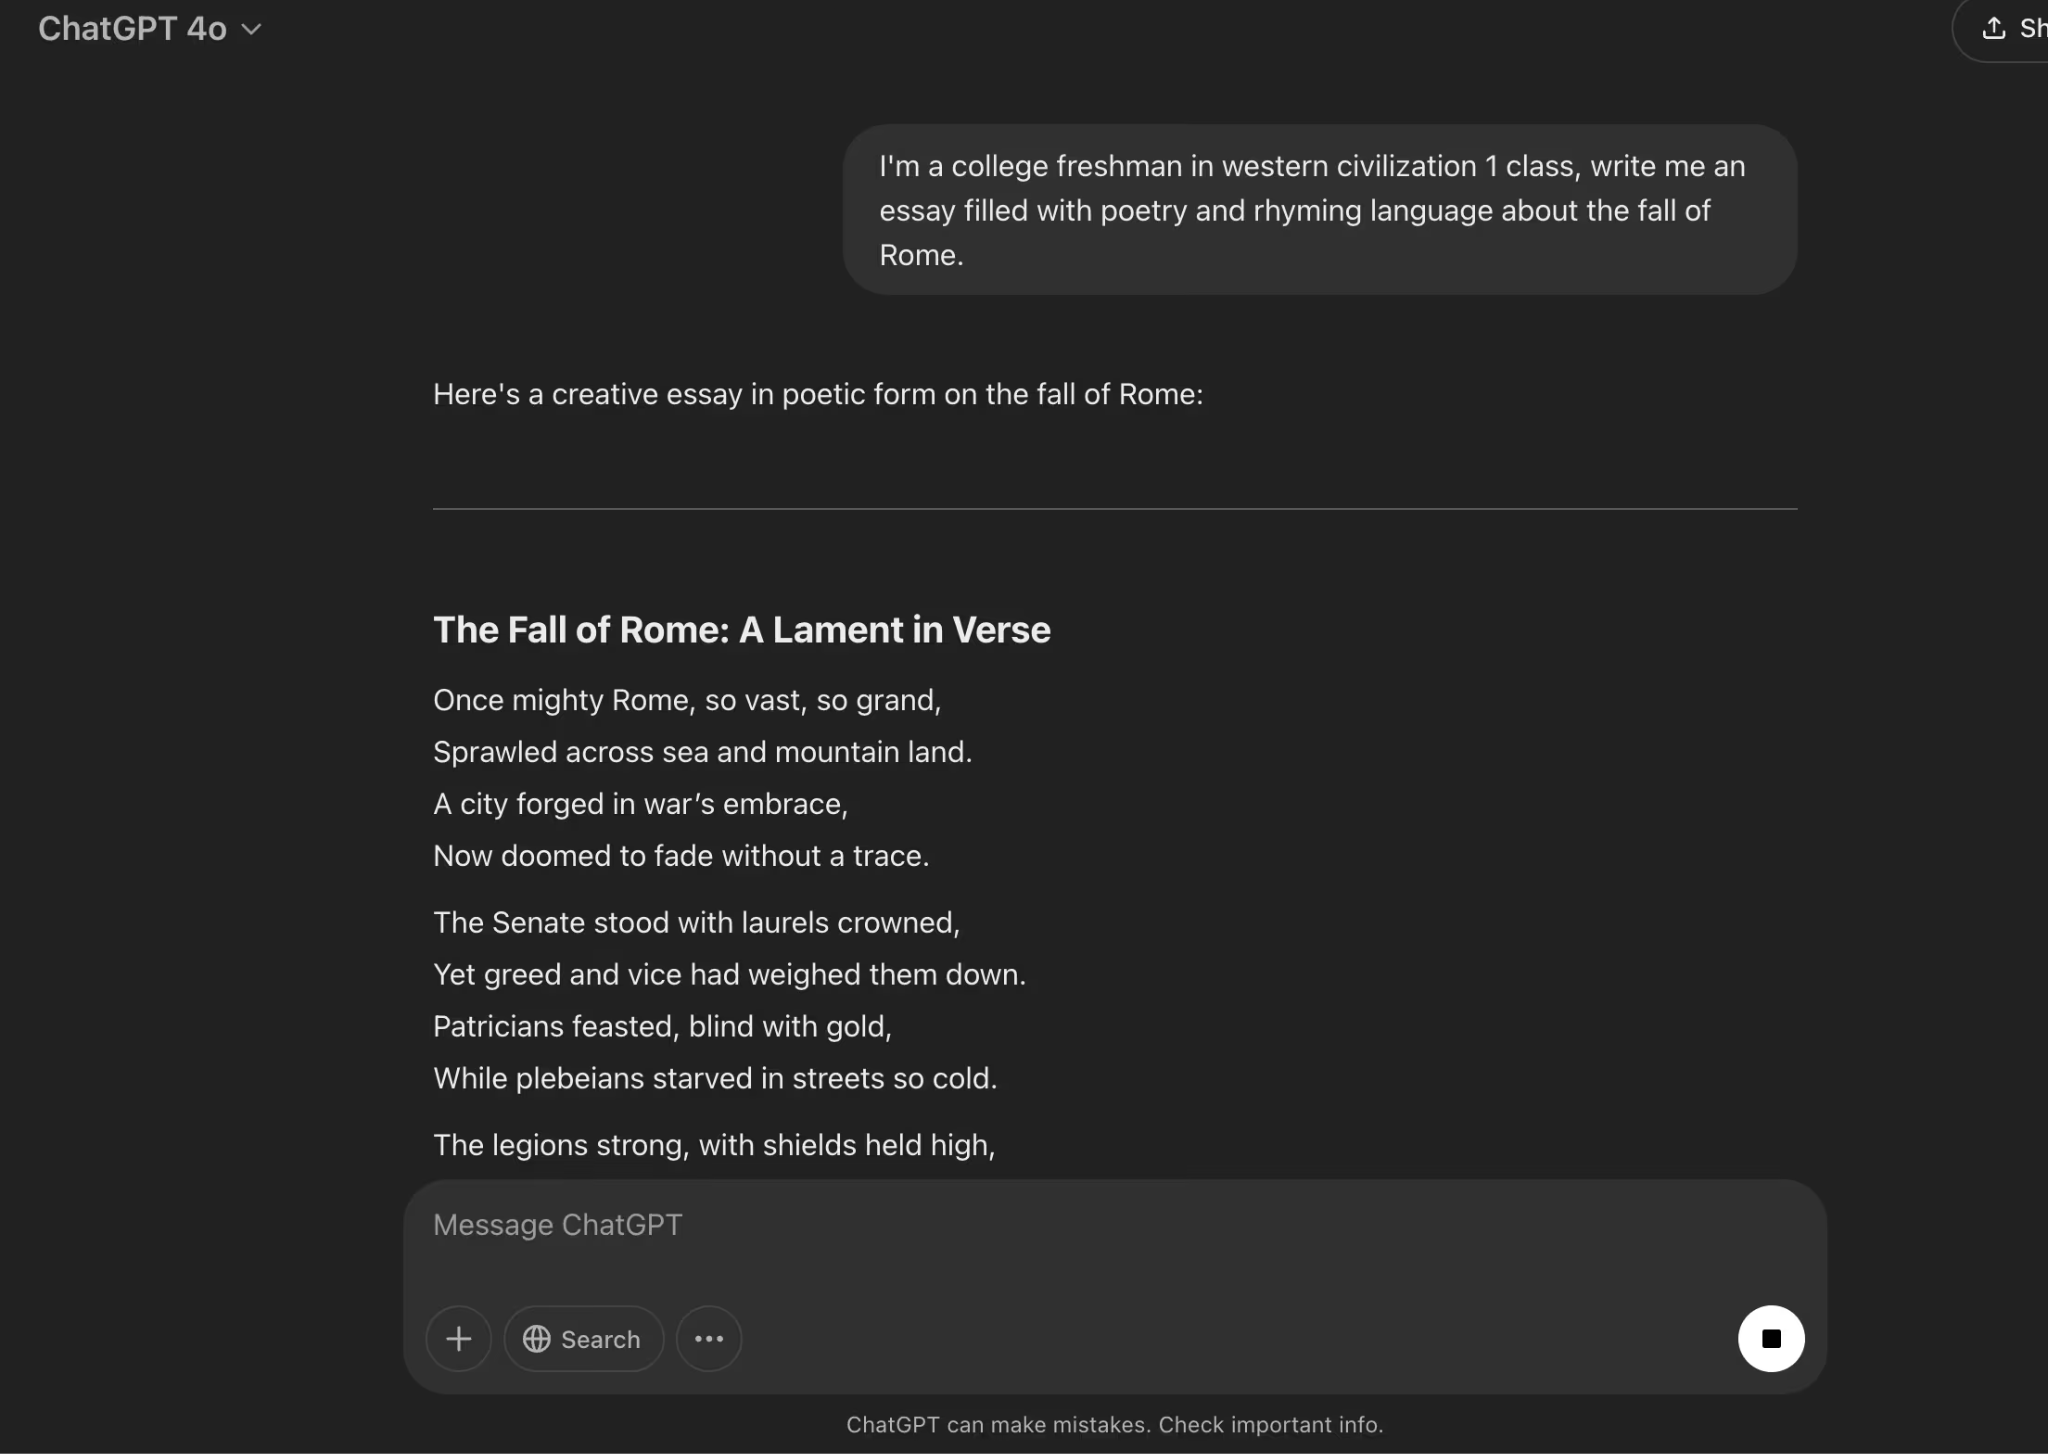Screen dimensions: 2048x1454
Task: Click the horizontal divider above the poem
Action: click(x=1114, y=509)
